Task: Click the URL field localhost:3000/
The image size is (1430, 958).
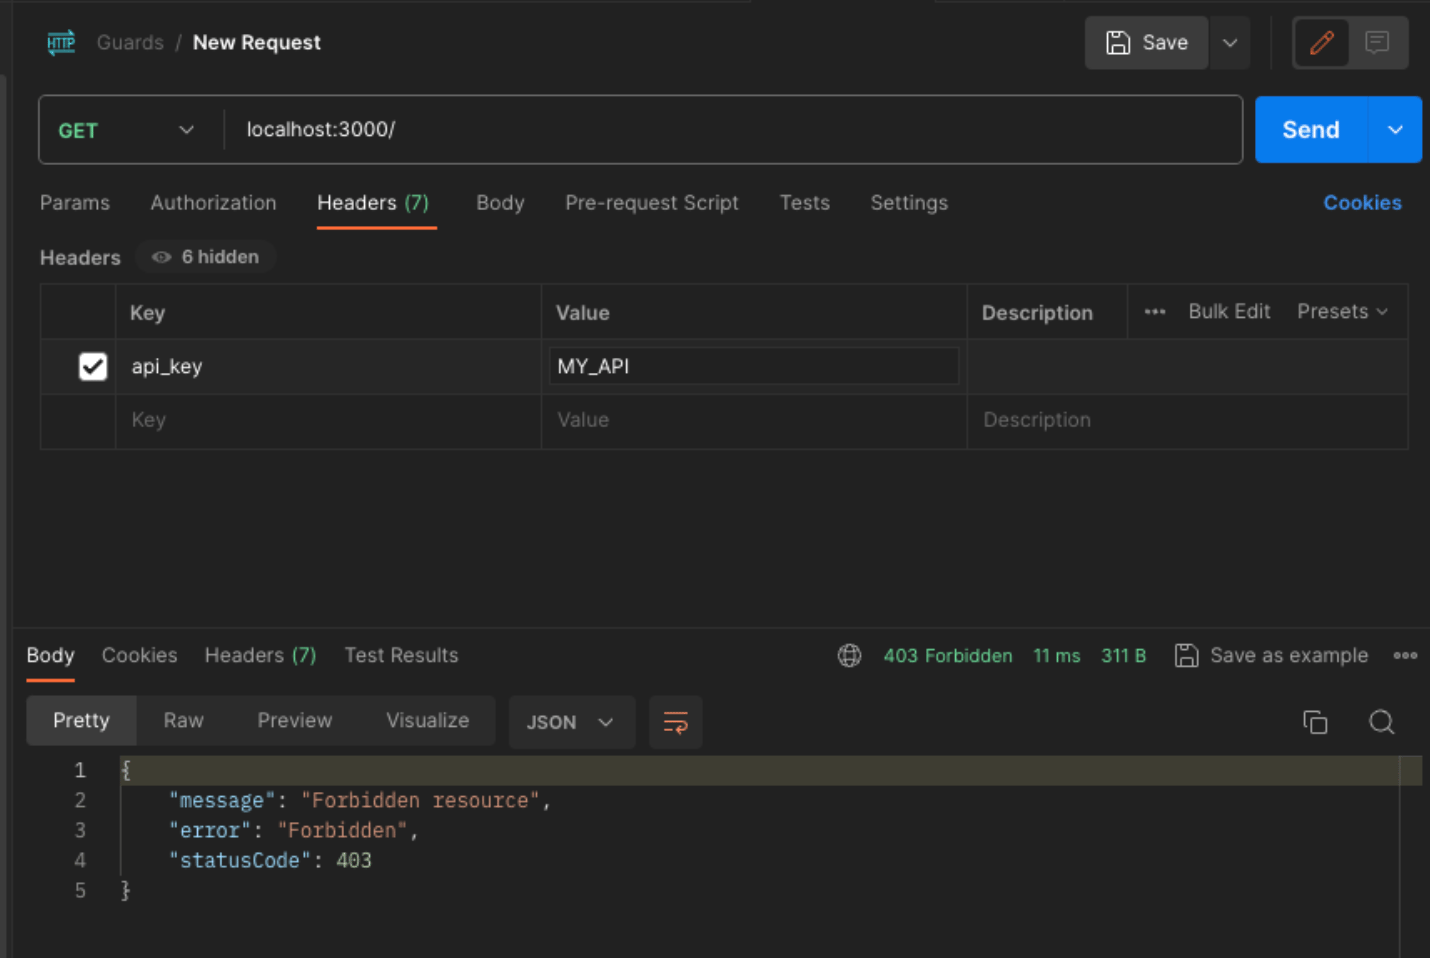Action: (x=733, y=130)
